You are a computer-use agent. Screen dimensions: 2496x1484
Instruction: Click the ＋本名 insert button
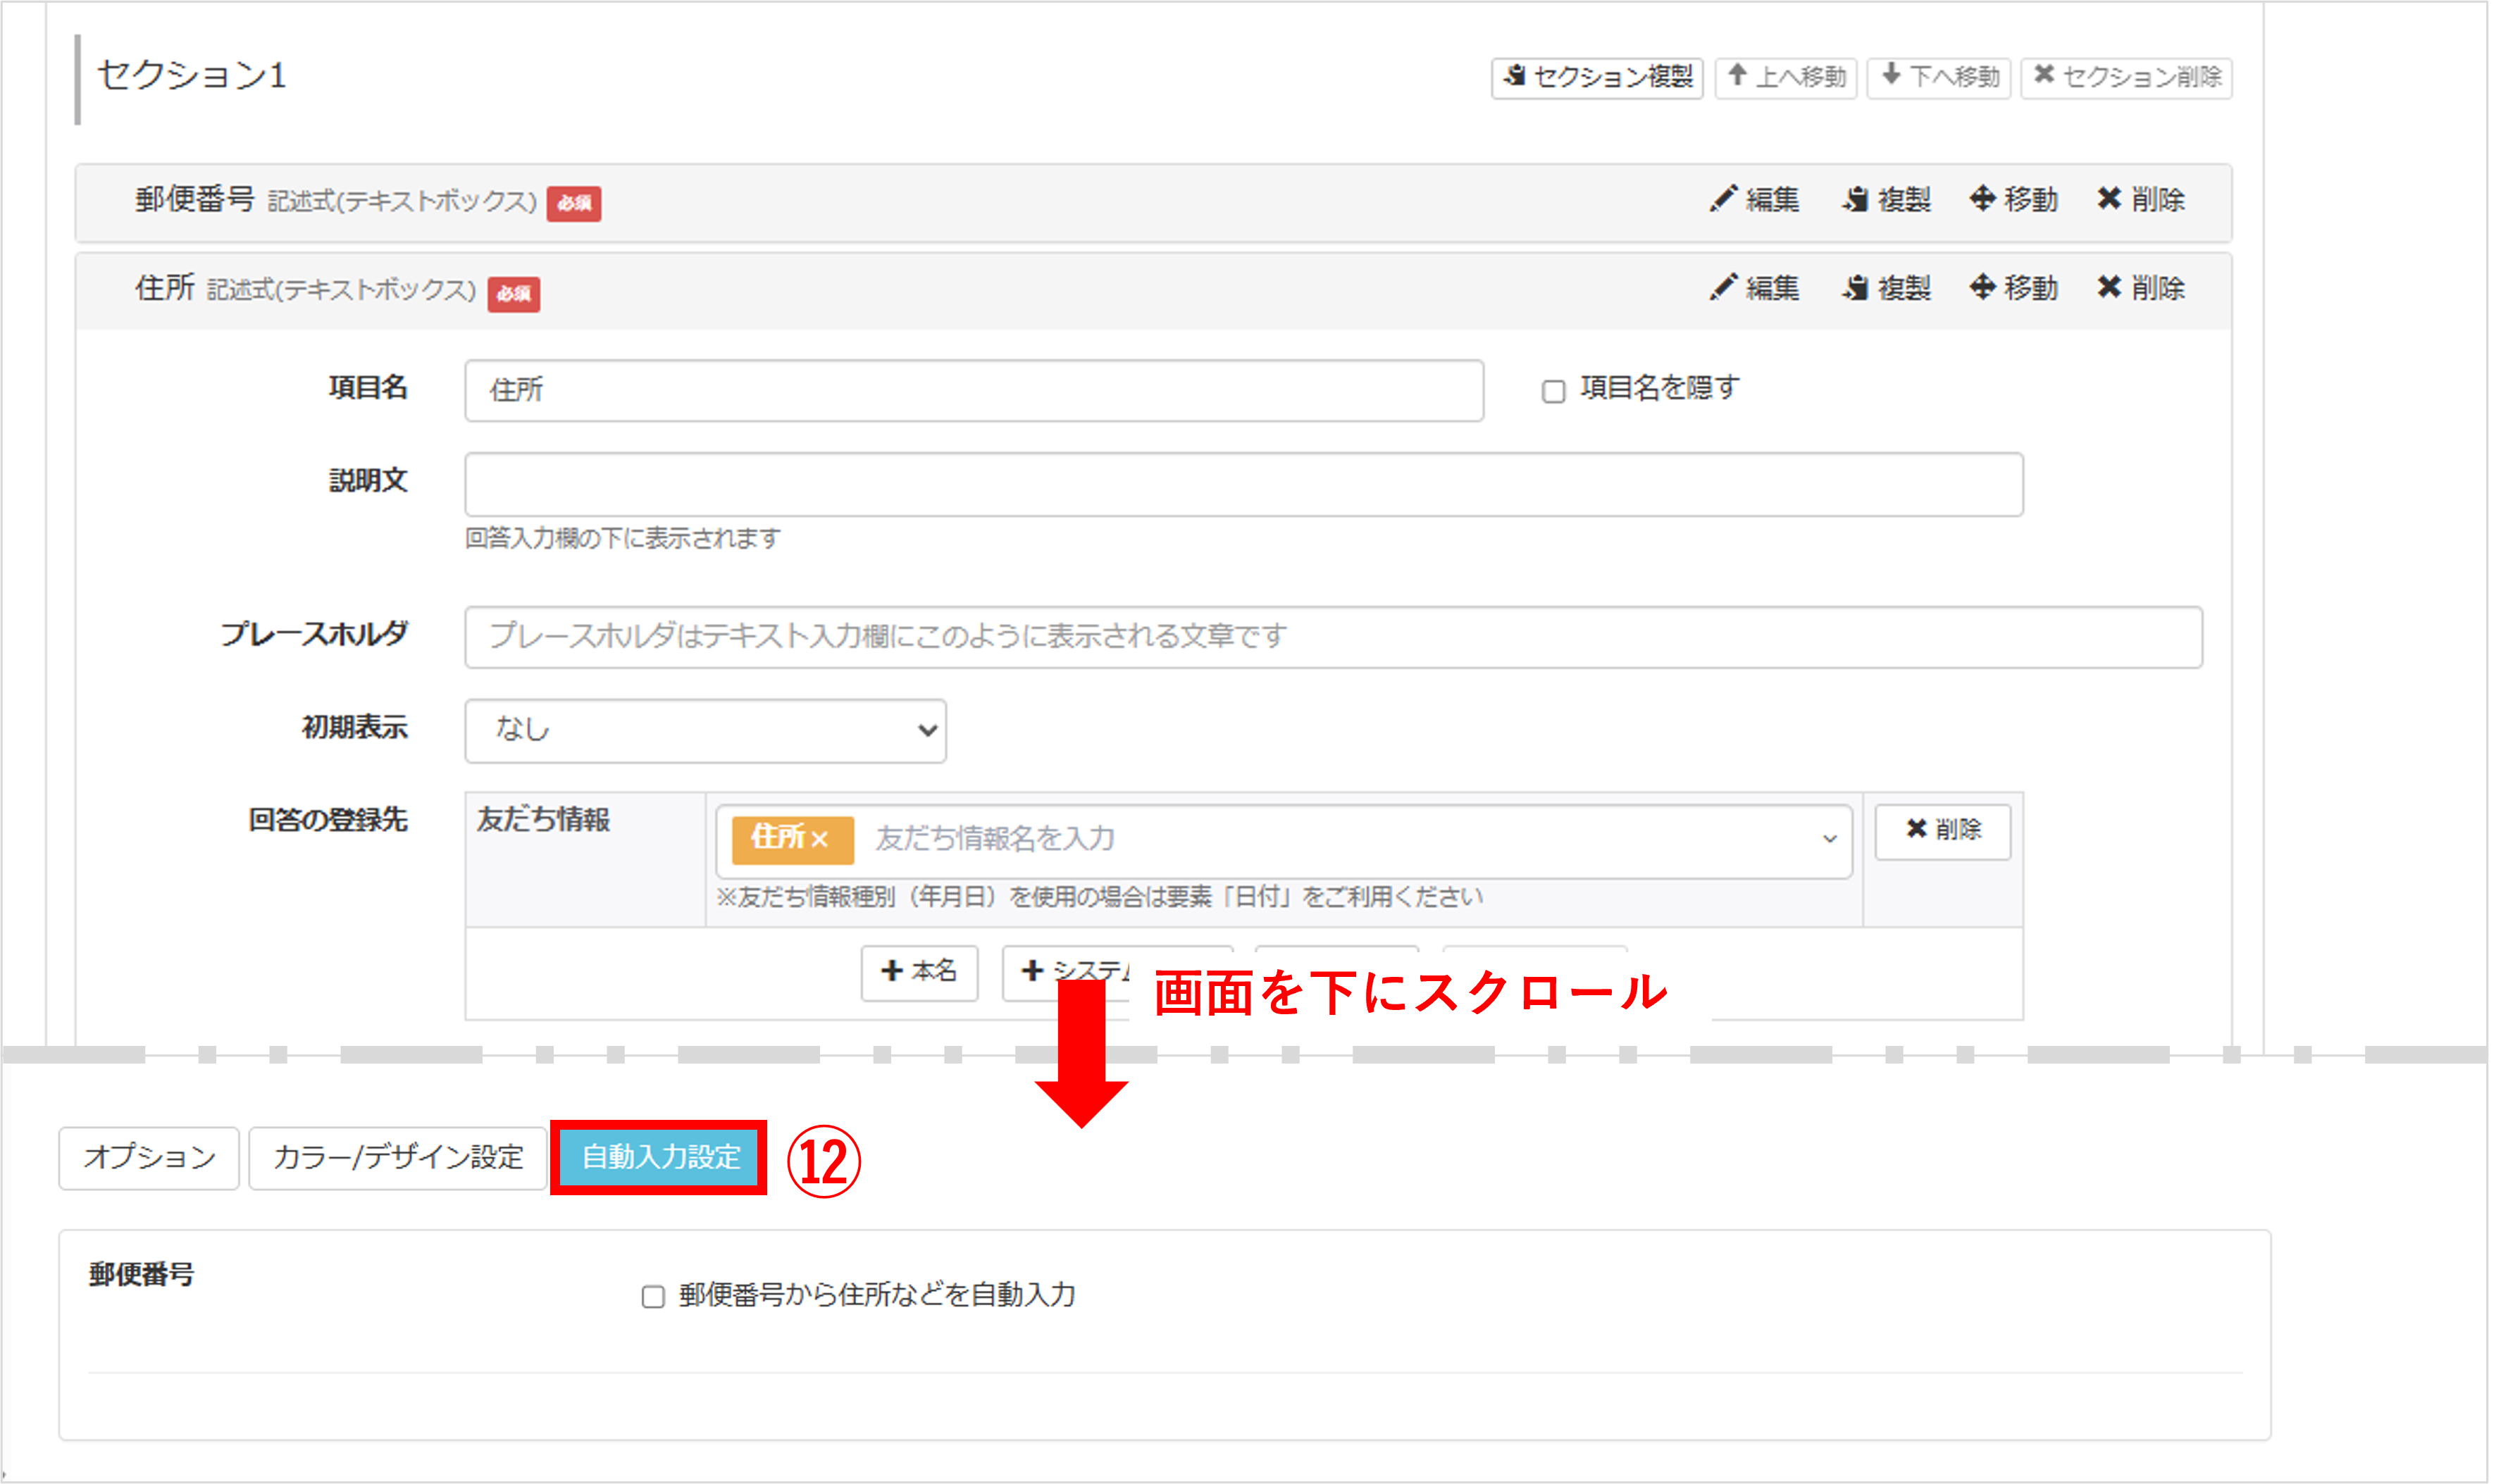[x=918, y=971]
